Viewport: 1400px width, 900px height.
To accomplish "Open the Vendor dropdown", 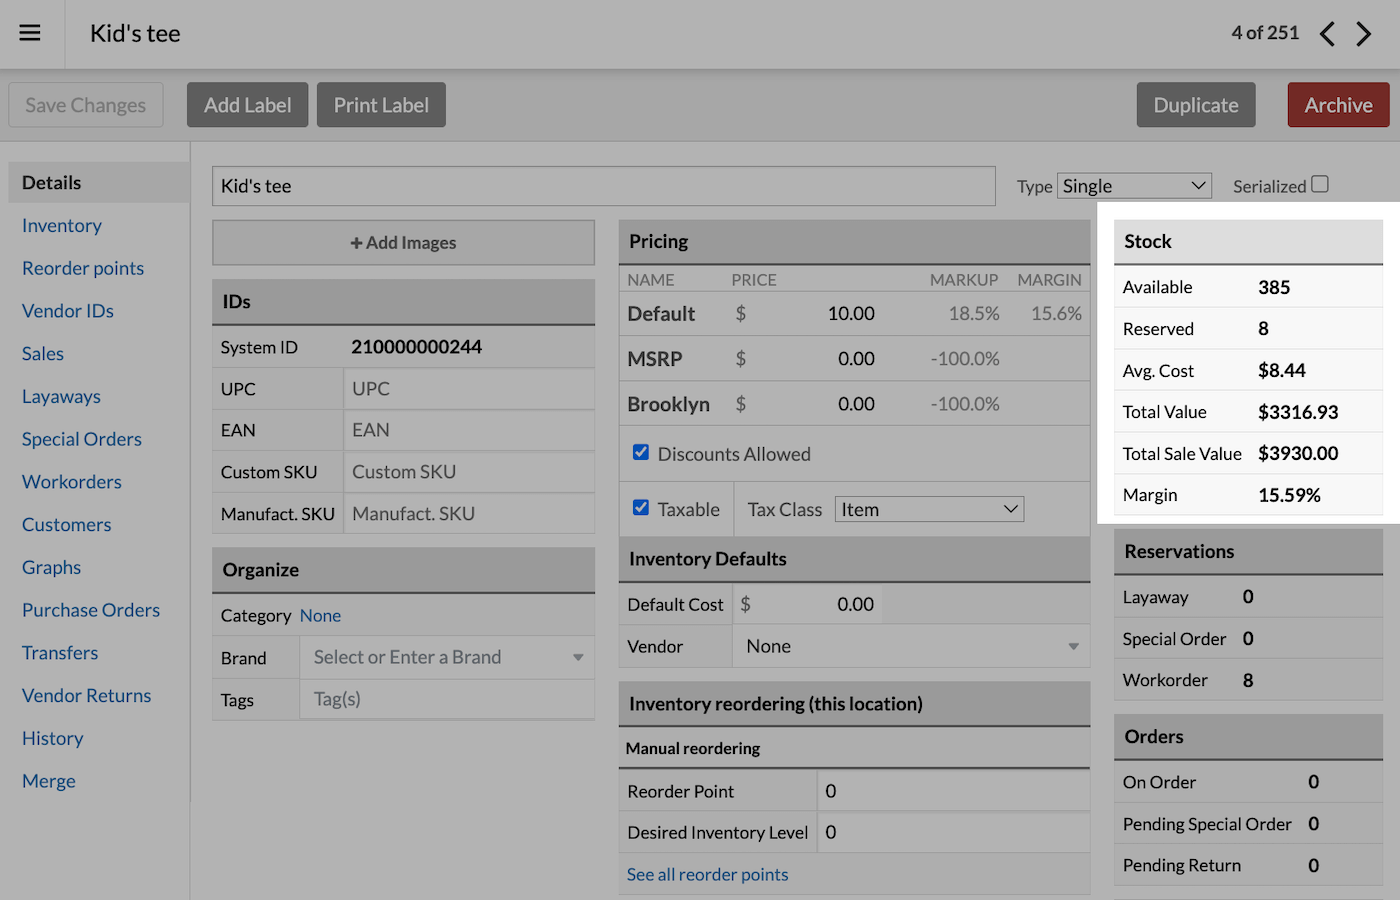I will (911, 647).
